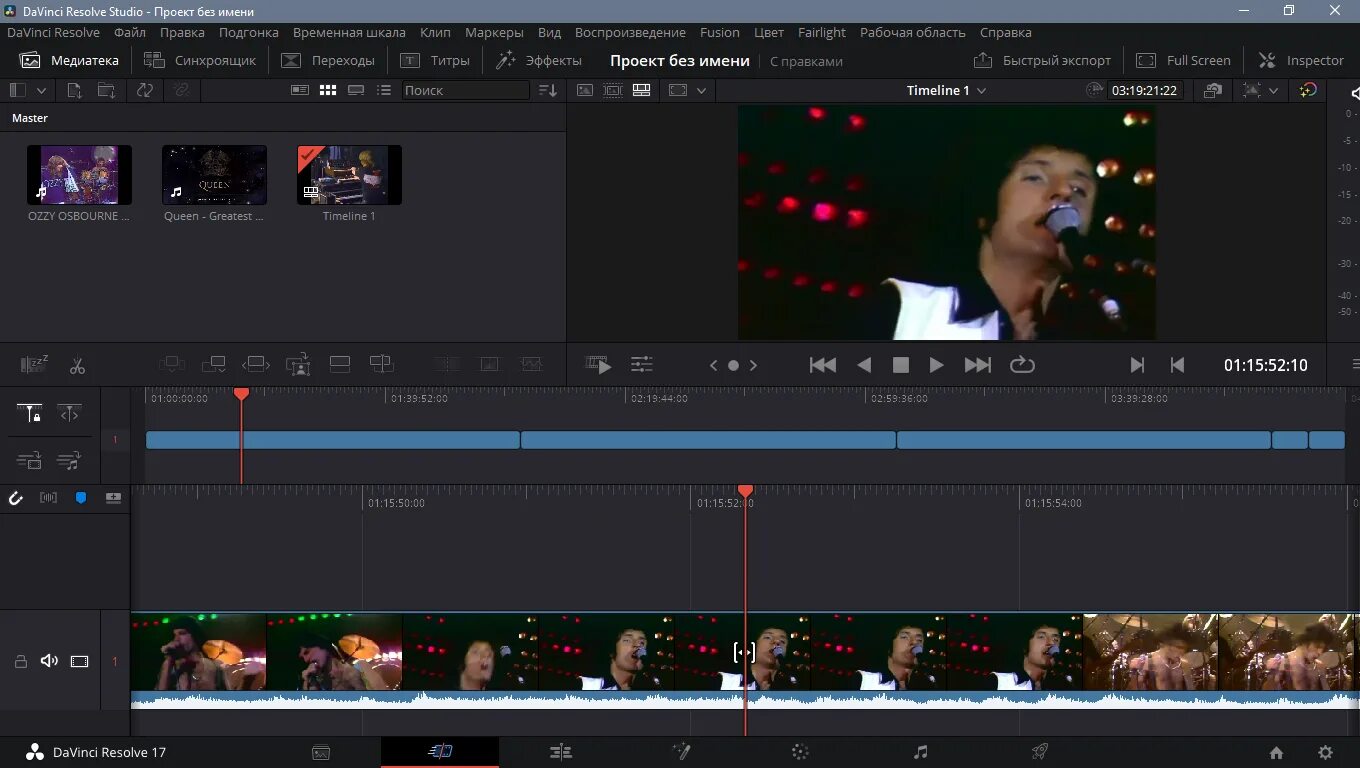The height and width of the screenshot is (768, 1360).
Task: Toggle locked playhead timeline mode
Action: (30, 413)
